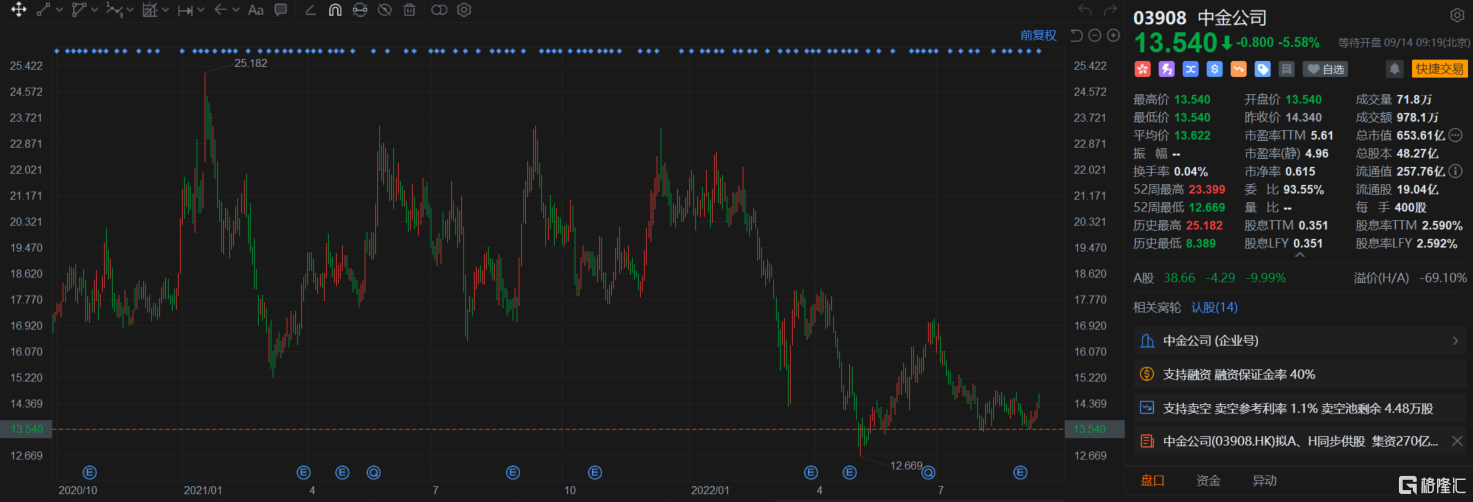Click the 快捷交易 quick trade button
The width and height of the screenshot is (1473, 502).
point(1438,69)
